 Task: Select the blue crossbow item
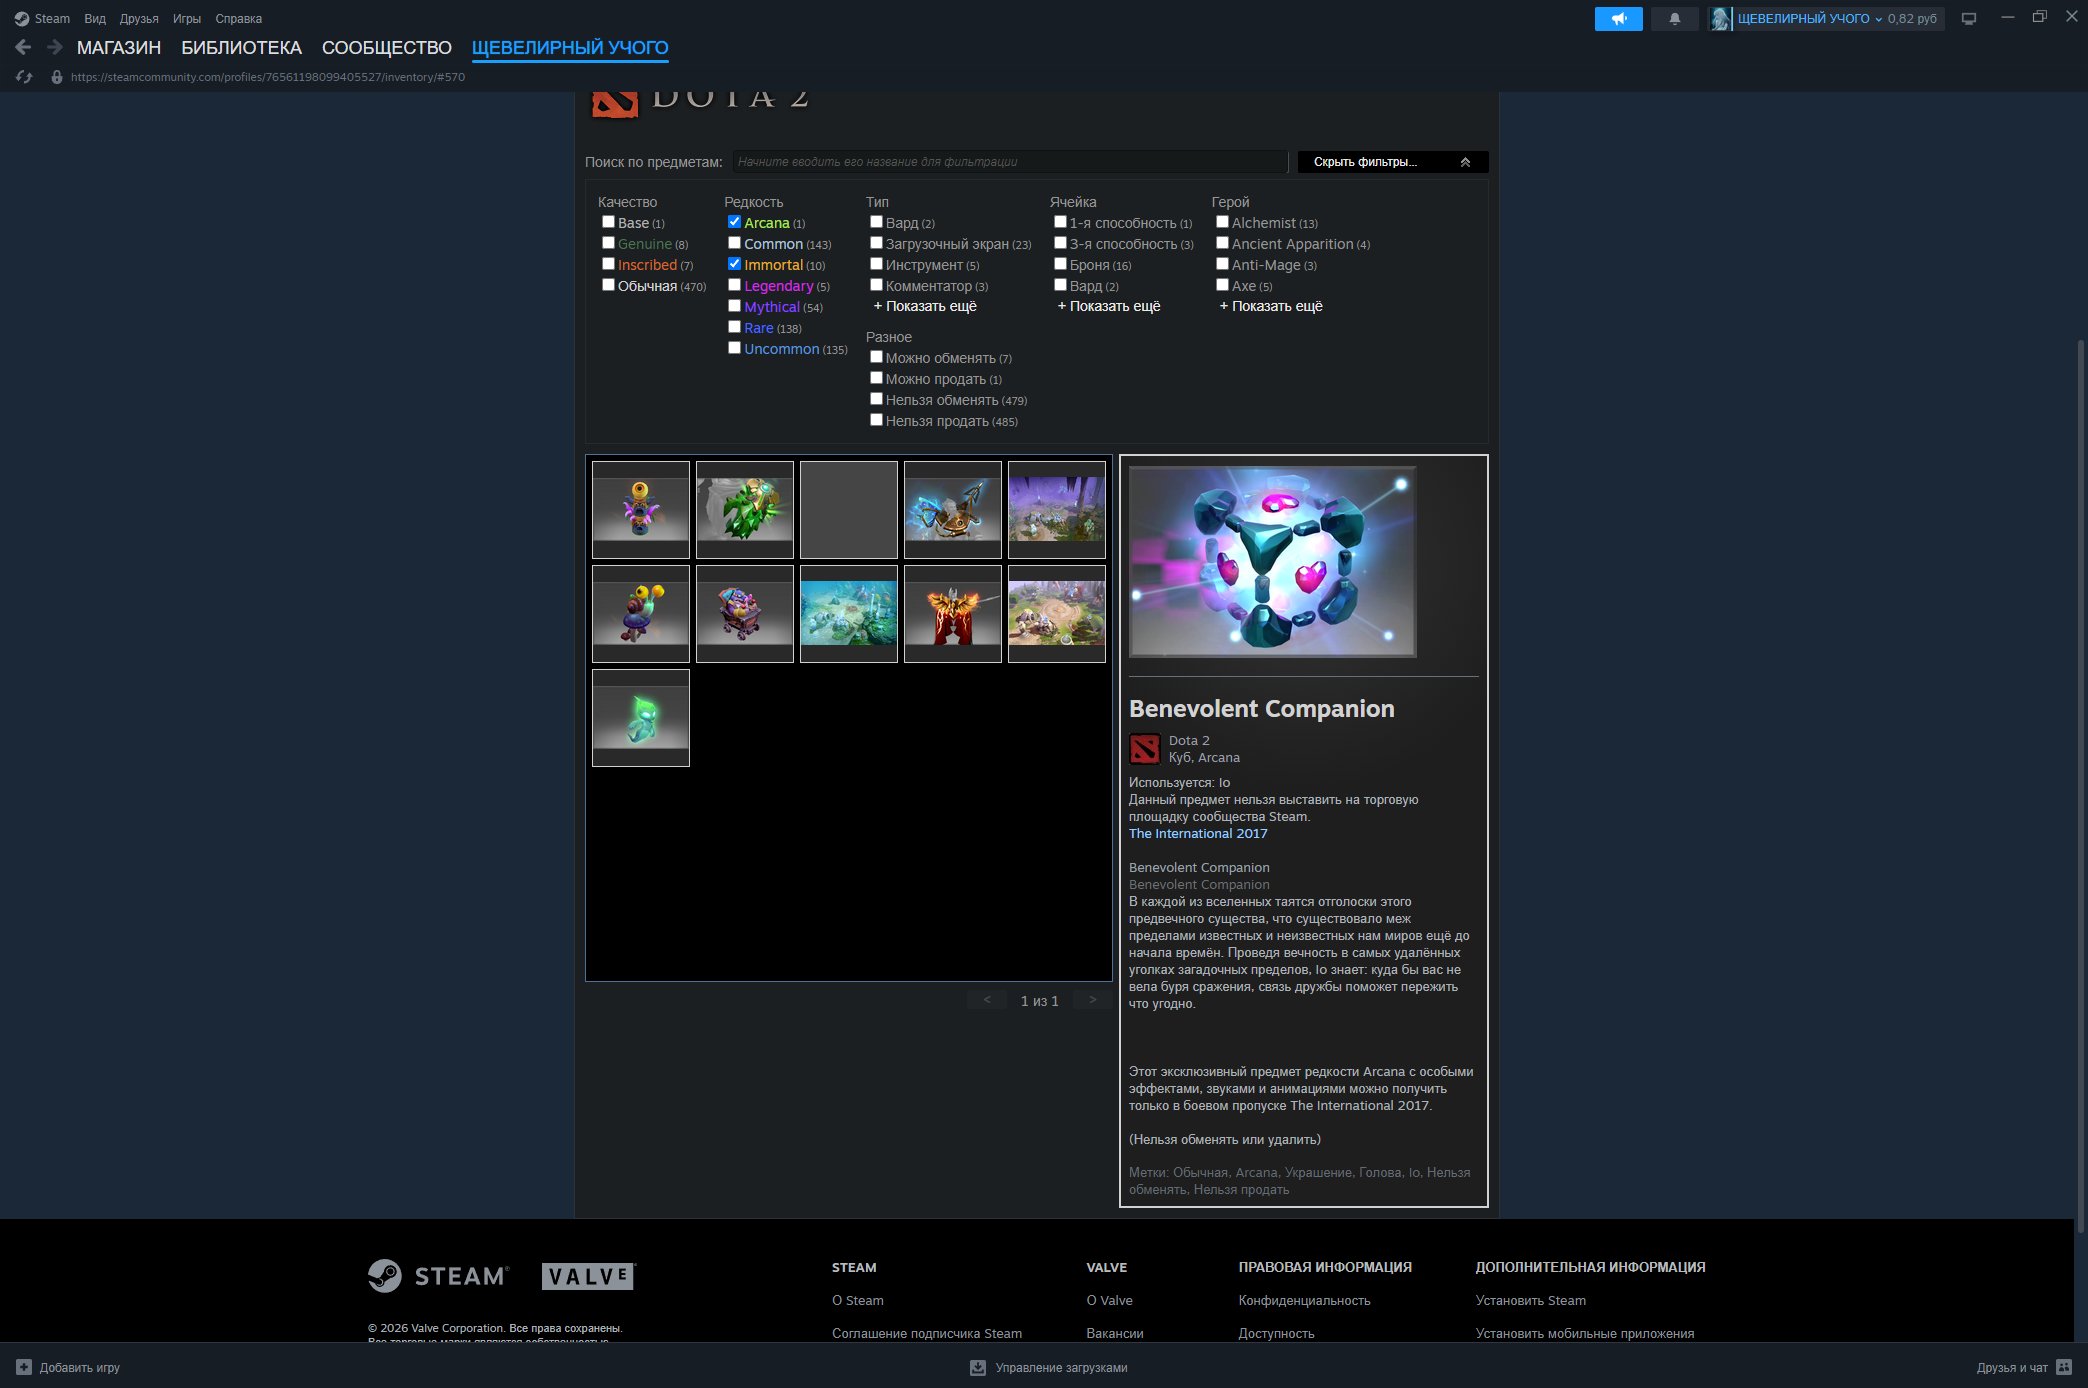click(x=953, y=510)
